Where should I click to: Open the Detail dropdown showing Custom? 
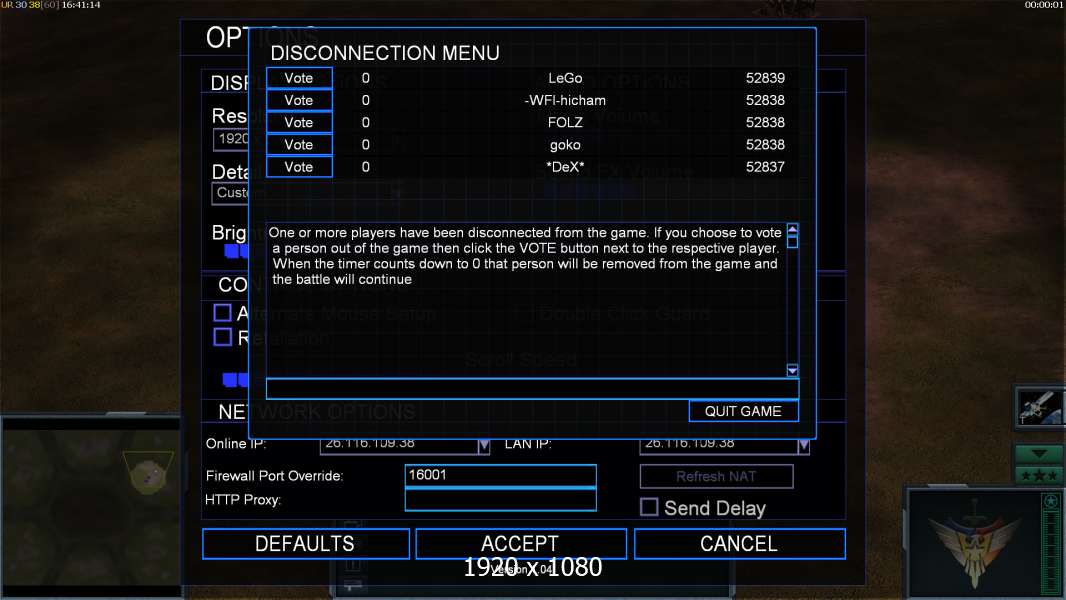(x=231, y=193)
